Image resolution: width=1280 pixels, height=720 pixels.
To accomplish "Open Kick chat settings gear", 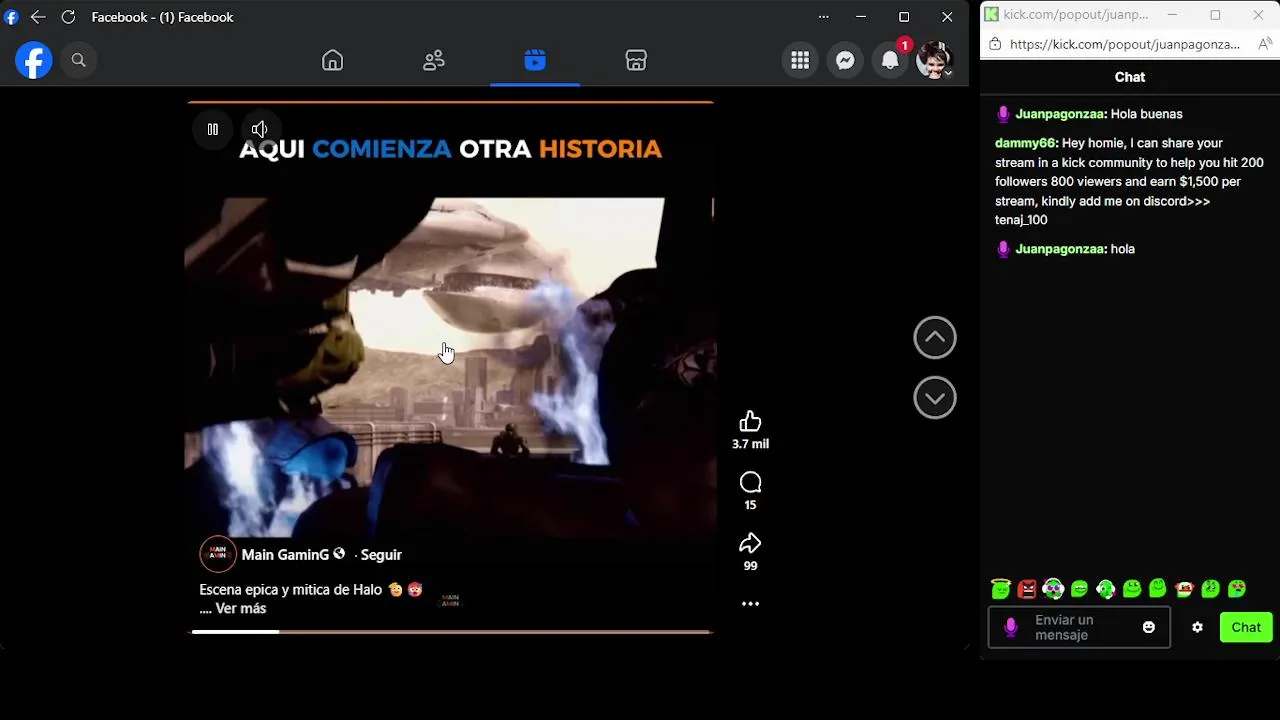I will (1197, 628).
